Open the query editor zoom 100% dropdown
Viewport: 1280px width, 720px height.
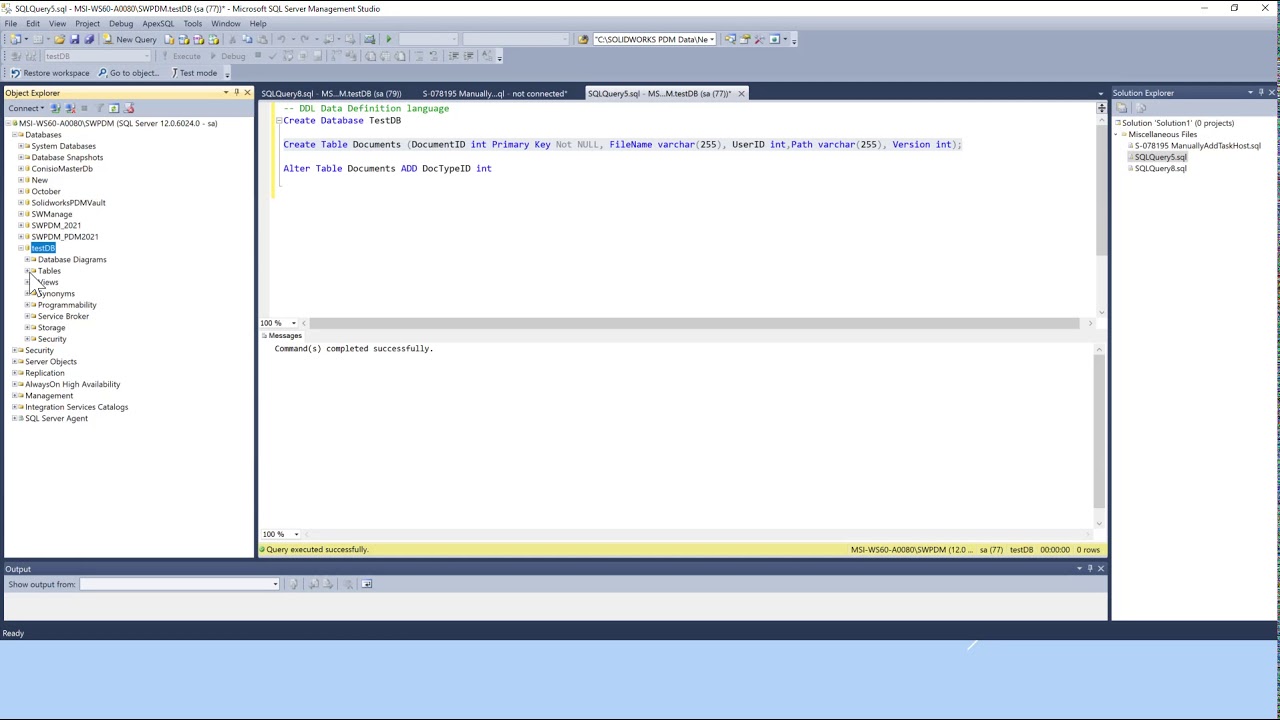[293, 323]
